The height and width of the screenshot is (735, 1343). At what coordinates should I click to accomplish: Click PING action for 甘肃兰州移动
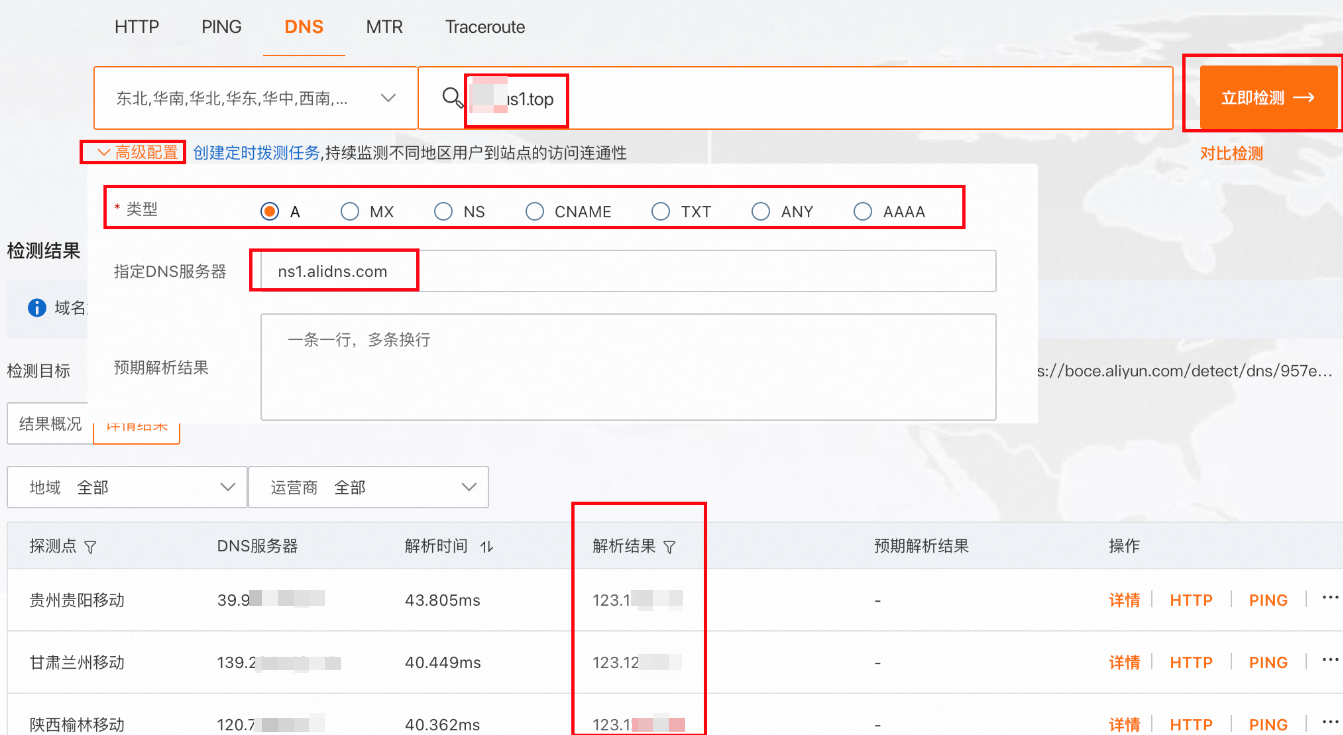point(1268,662)
